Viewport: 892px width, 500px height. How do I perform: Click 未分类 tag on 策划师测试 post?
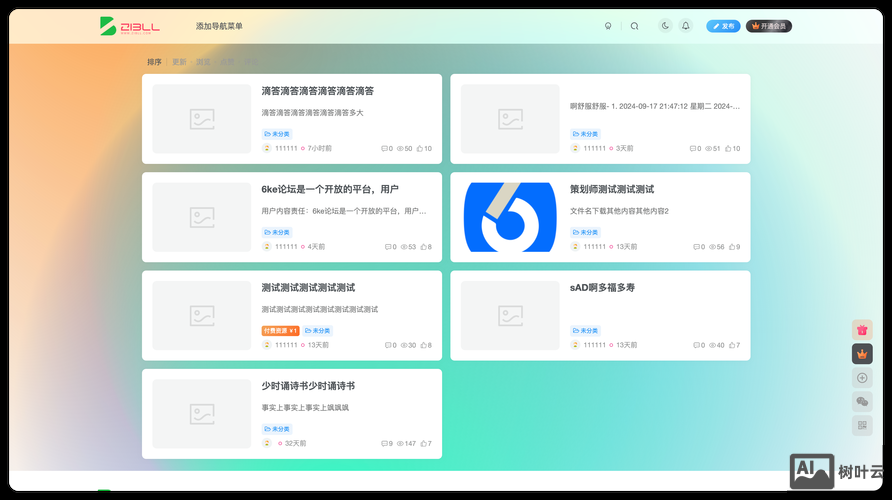click(585, 233)
